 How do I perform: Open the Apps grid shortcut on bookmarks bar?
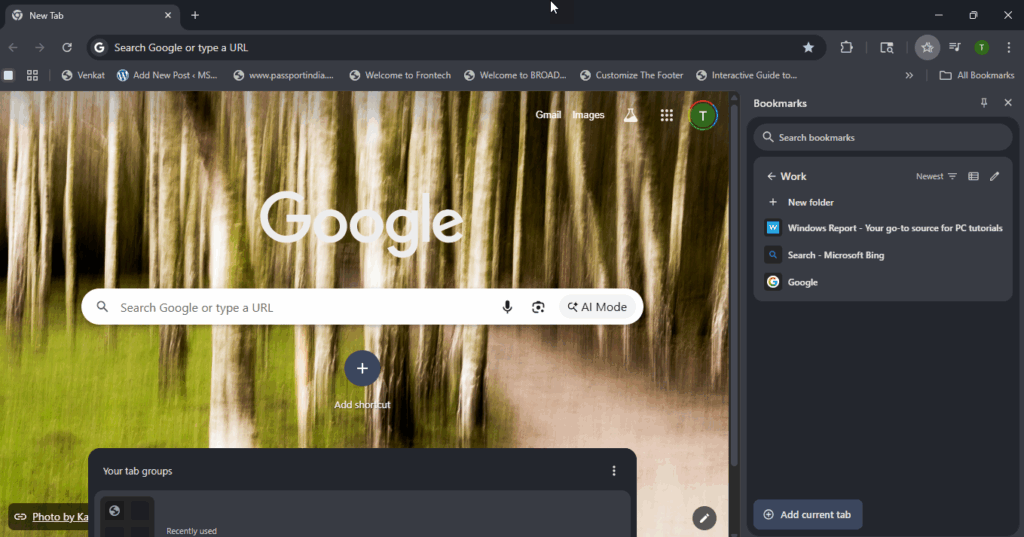[x=32, y=75]
